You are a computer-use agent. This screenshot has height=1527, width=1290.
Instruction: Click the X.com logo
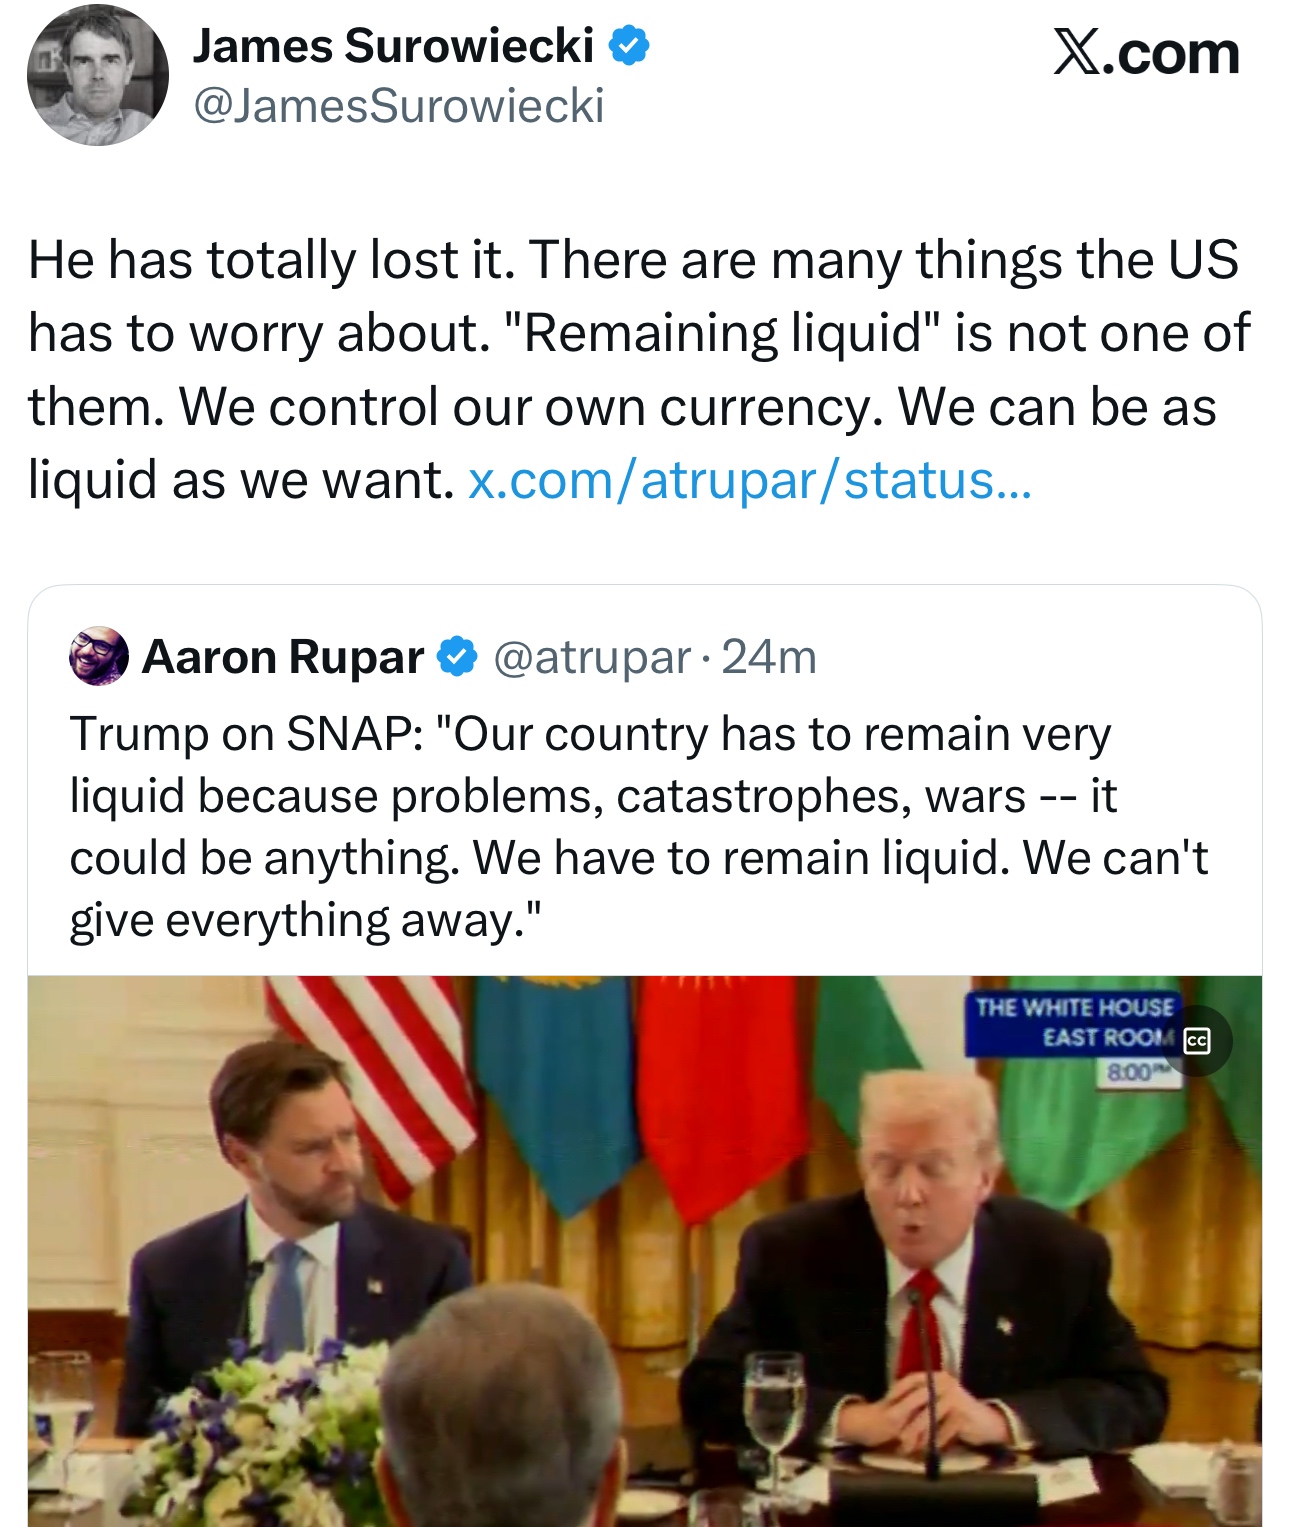[x=1146, y=53]
